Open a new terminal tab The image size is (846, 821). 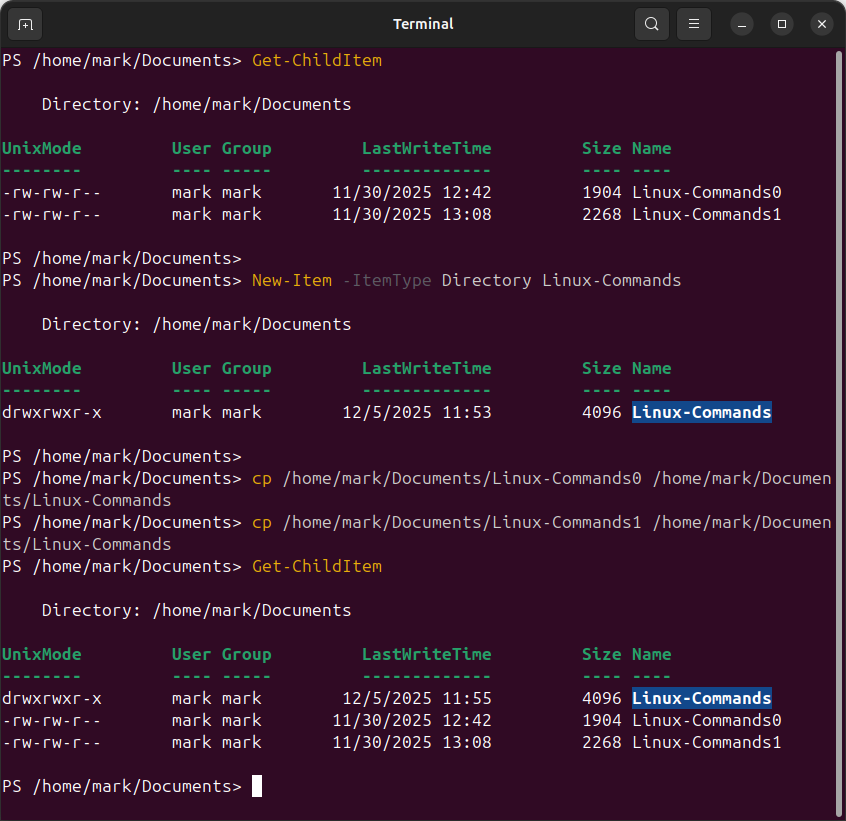[25, 24]
